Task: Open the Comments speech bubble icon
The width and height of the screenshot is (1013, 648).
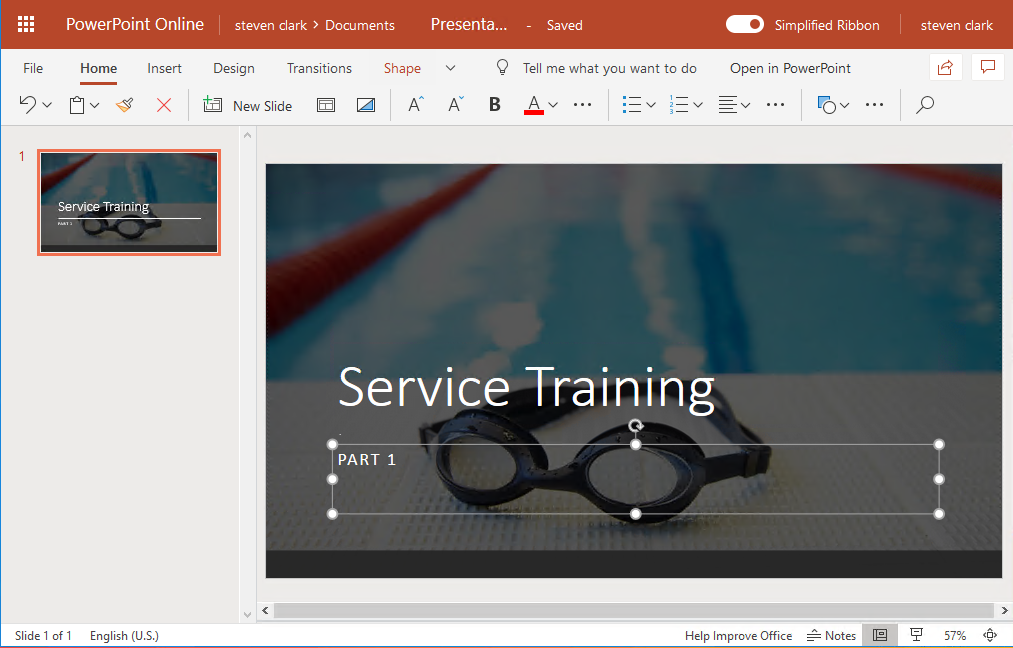Action: point(988,68)
